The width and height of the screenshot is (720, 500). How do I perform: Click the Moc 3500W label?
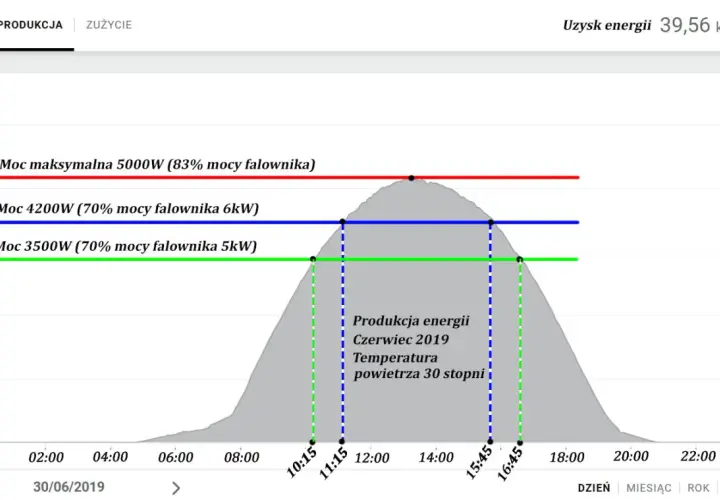[x=128, y=246]
